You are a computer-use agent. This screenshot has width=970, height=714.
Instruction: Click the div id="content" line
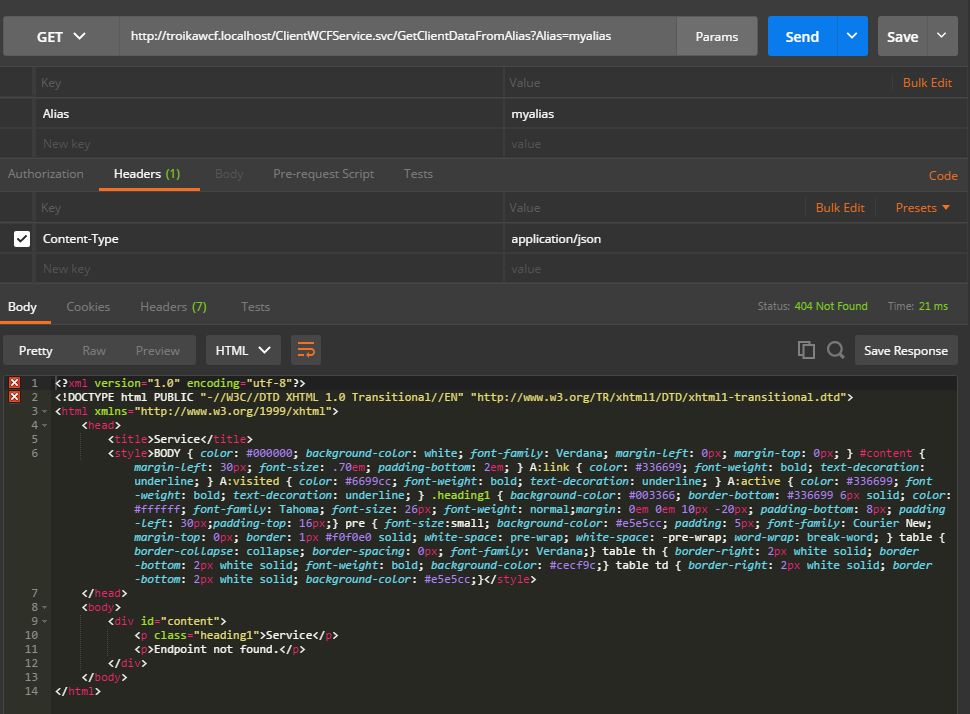point(167,621)
